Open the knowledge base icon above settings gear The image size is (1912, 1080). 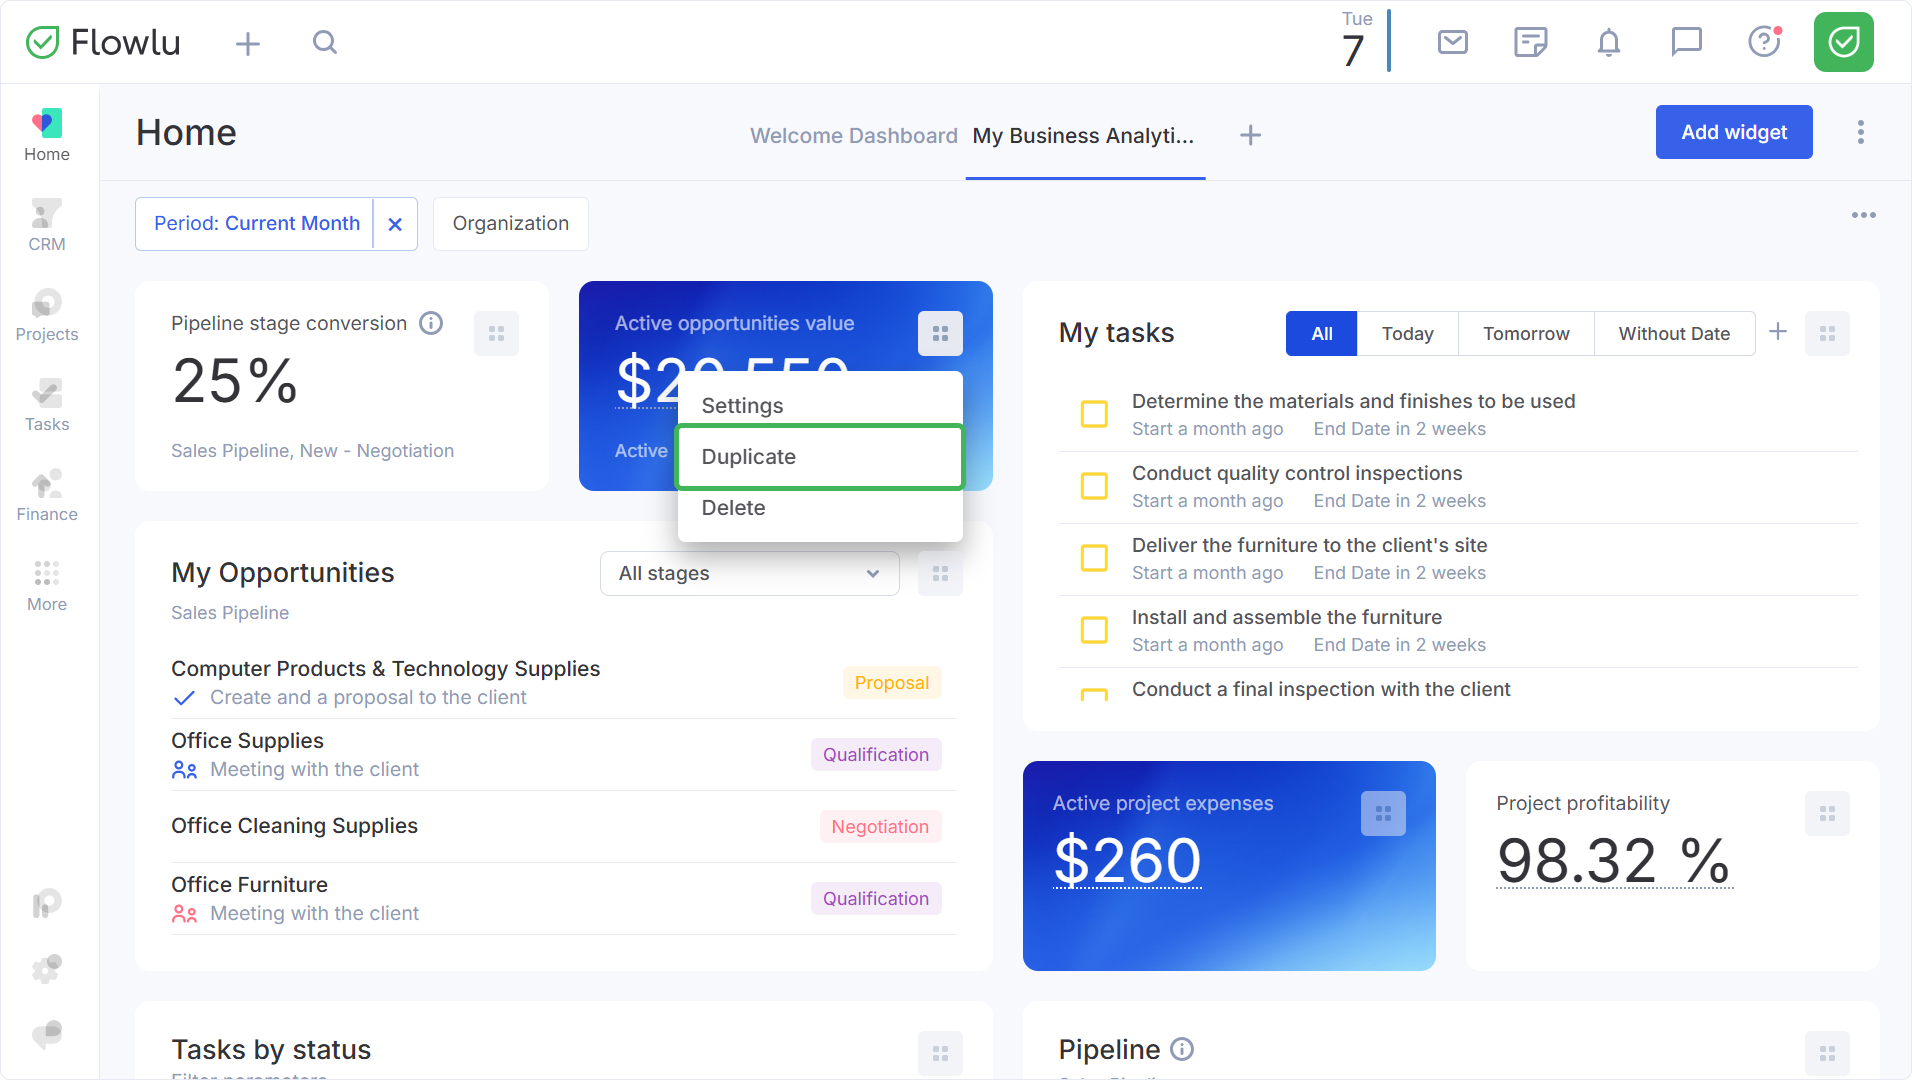(47, 904)
